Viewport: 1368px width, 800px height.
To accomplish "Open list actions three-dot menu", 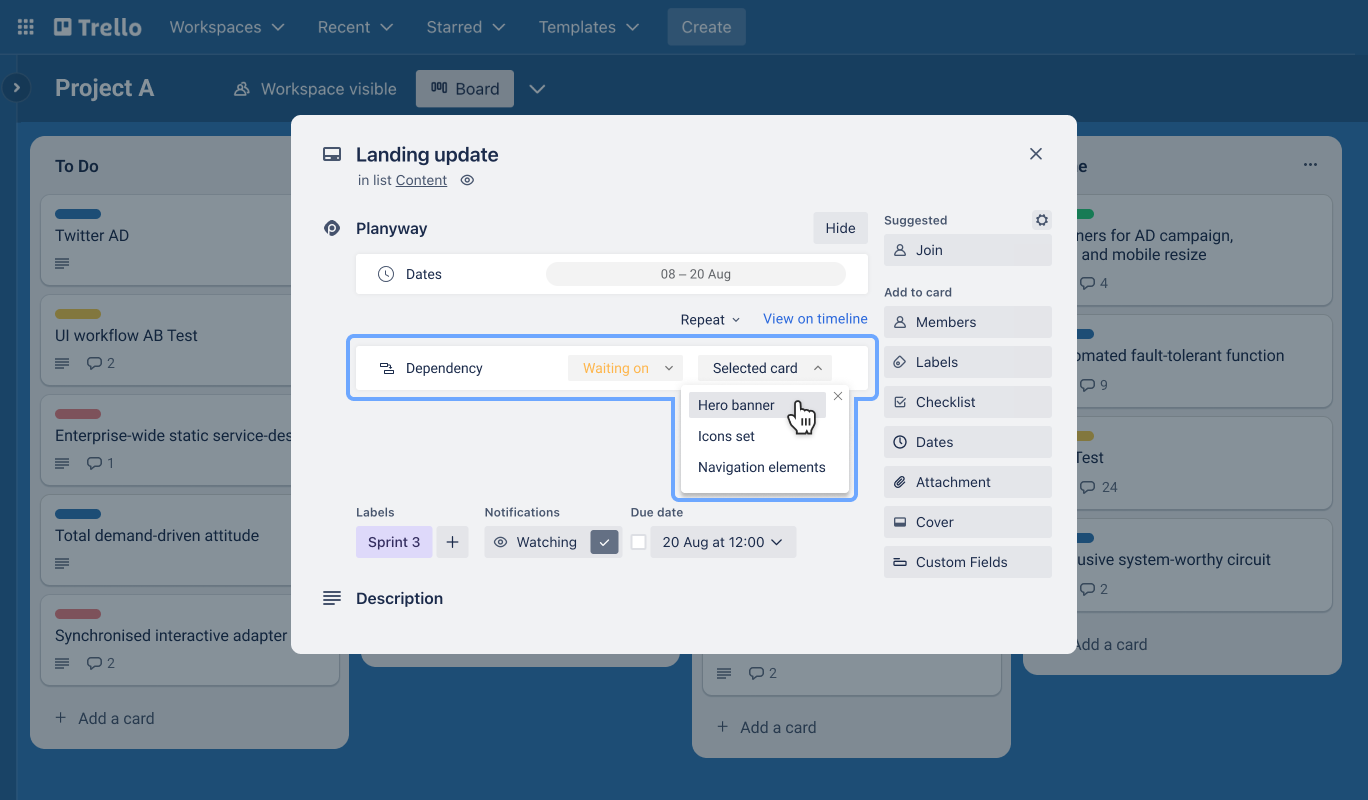I will (1310, 165).
